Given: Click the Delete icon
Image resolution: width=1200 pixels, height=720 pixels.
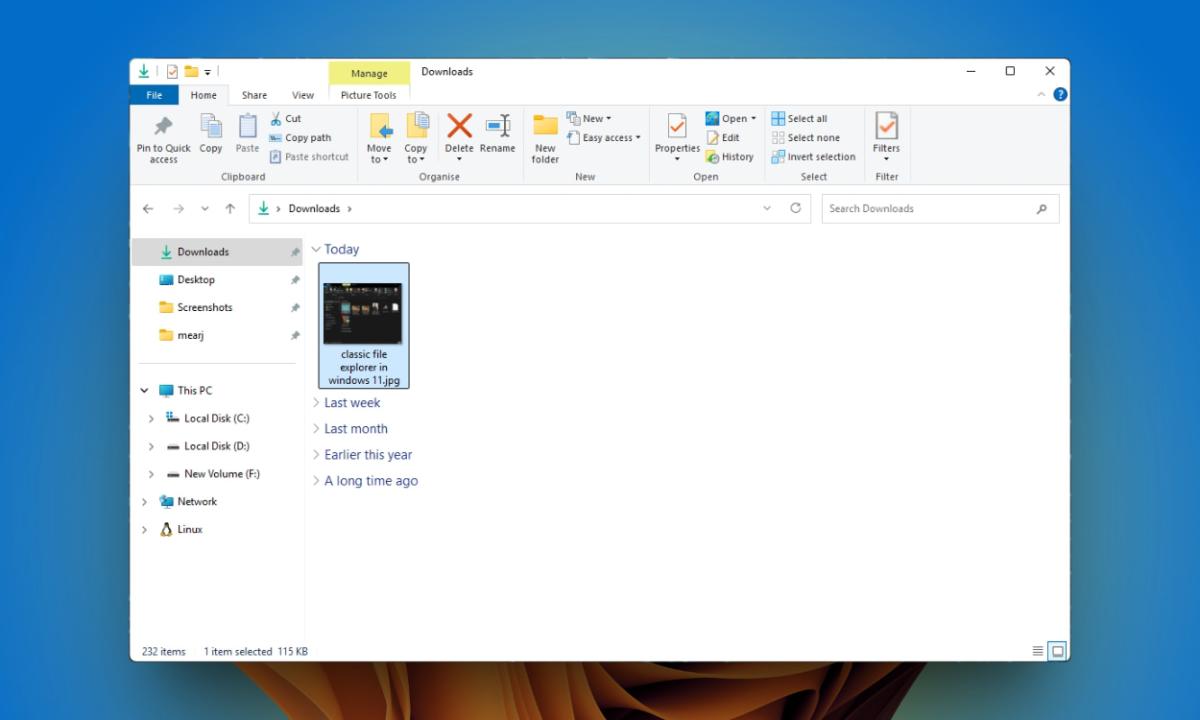Looking at the screenshot, I should pyautogui.click(x=459, y=135).
